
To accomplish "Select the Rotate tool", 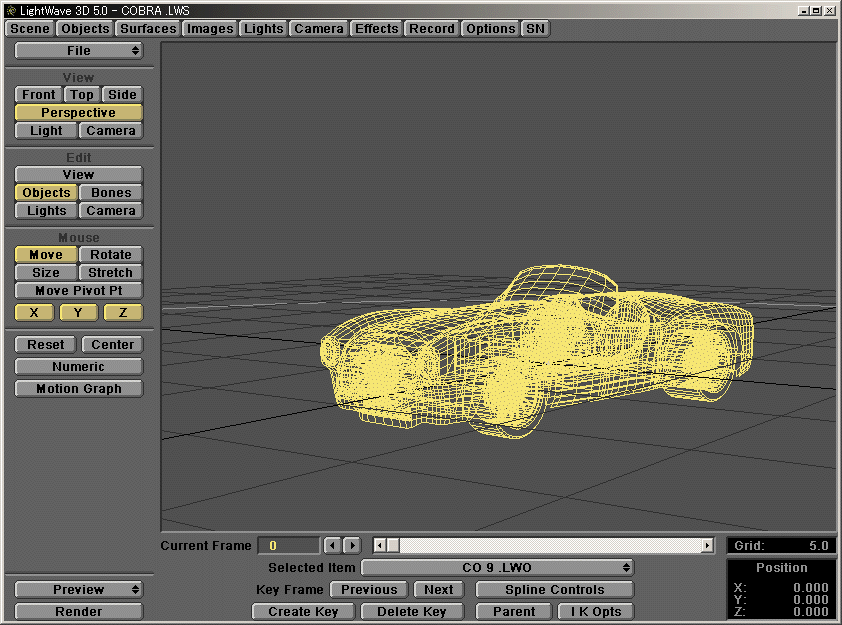I will click(110, 254).
